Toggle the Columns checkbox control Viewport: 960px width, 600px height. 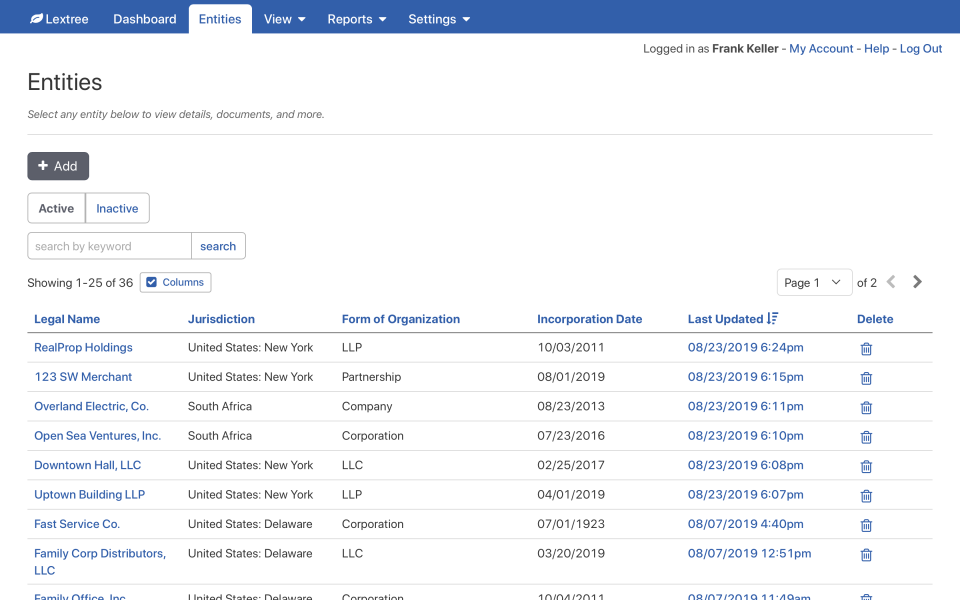point(175,282)
